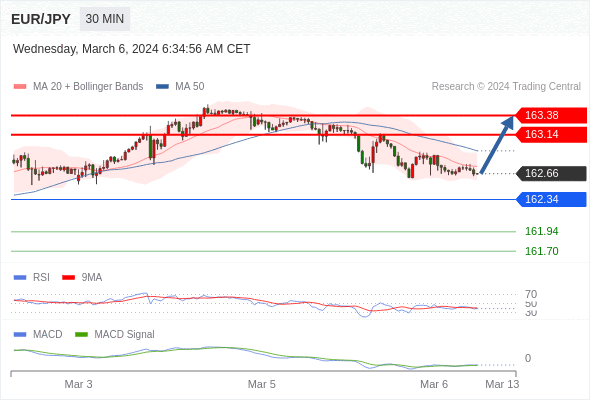
Task: Click the 163.38 resistance price tag
Action: click(550, 115)
